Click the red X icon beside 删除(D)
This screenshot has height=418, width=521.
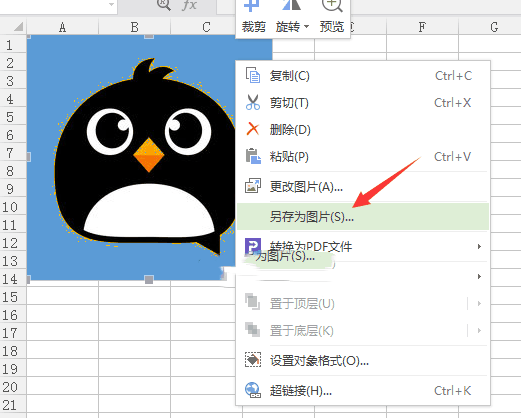(x=253, y=129)
